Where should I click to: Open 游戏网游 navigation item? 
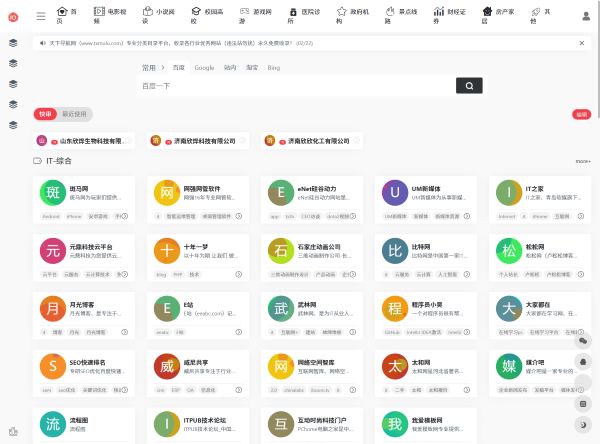pyautogui.click(x=255, y=16)
